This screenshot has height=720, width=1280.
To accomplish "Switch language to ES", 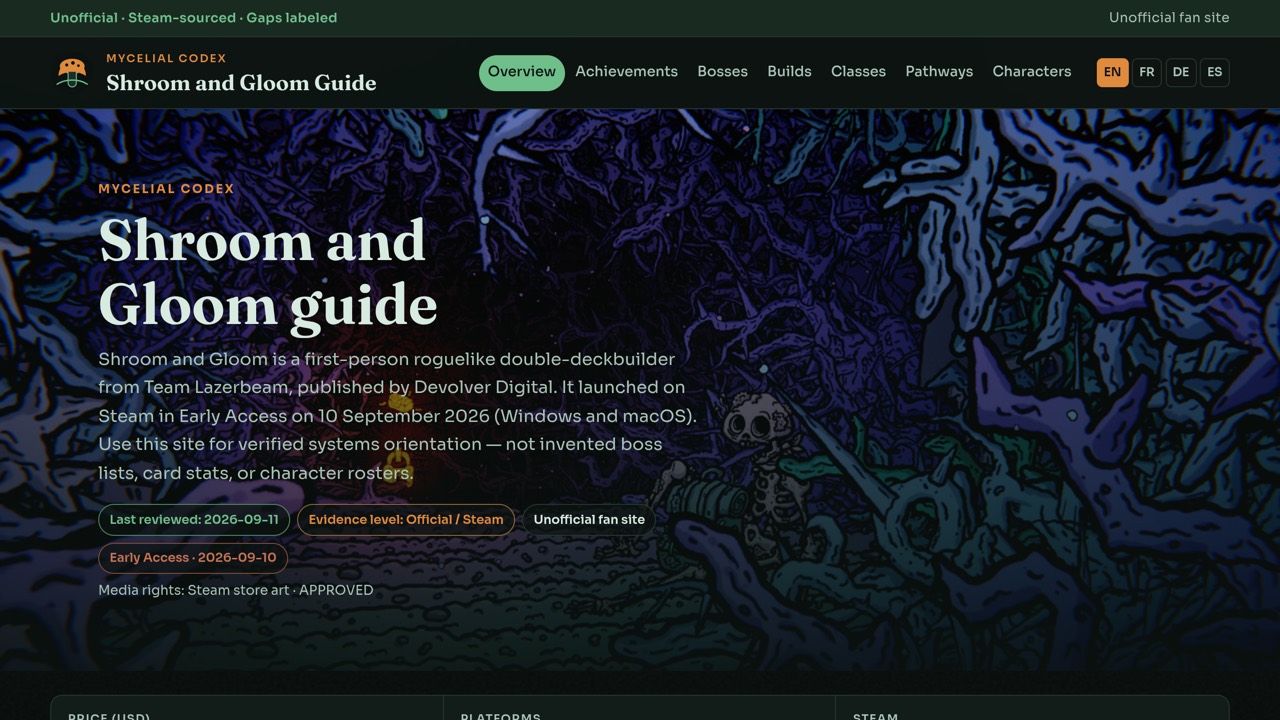I will coord(1215,72).
